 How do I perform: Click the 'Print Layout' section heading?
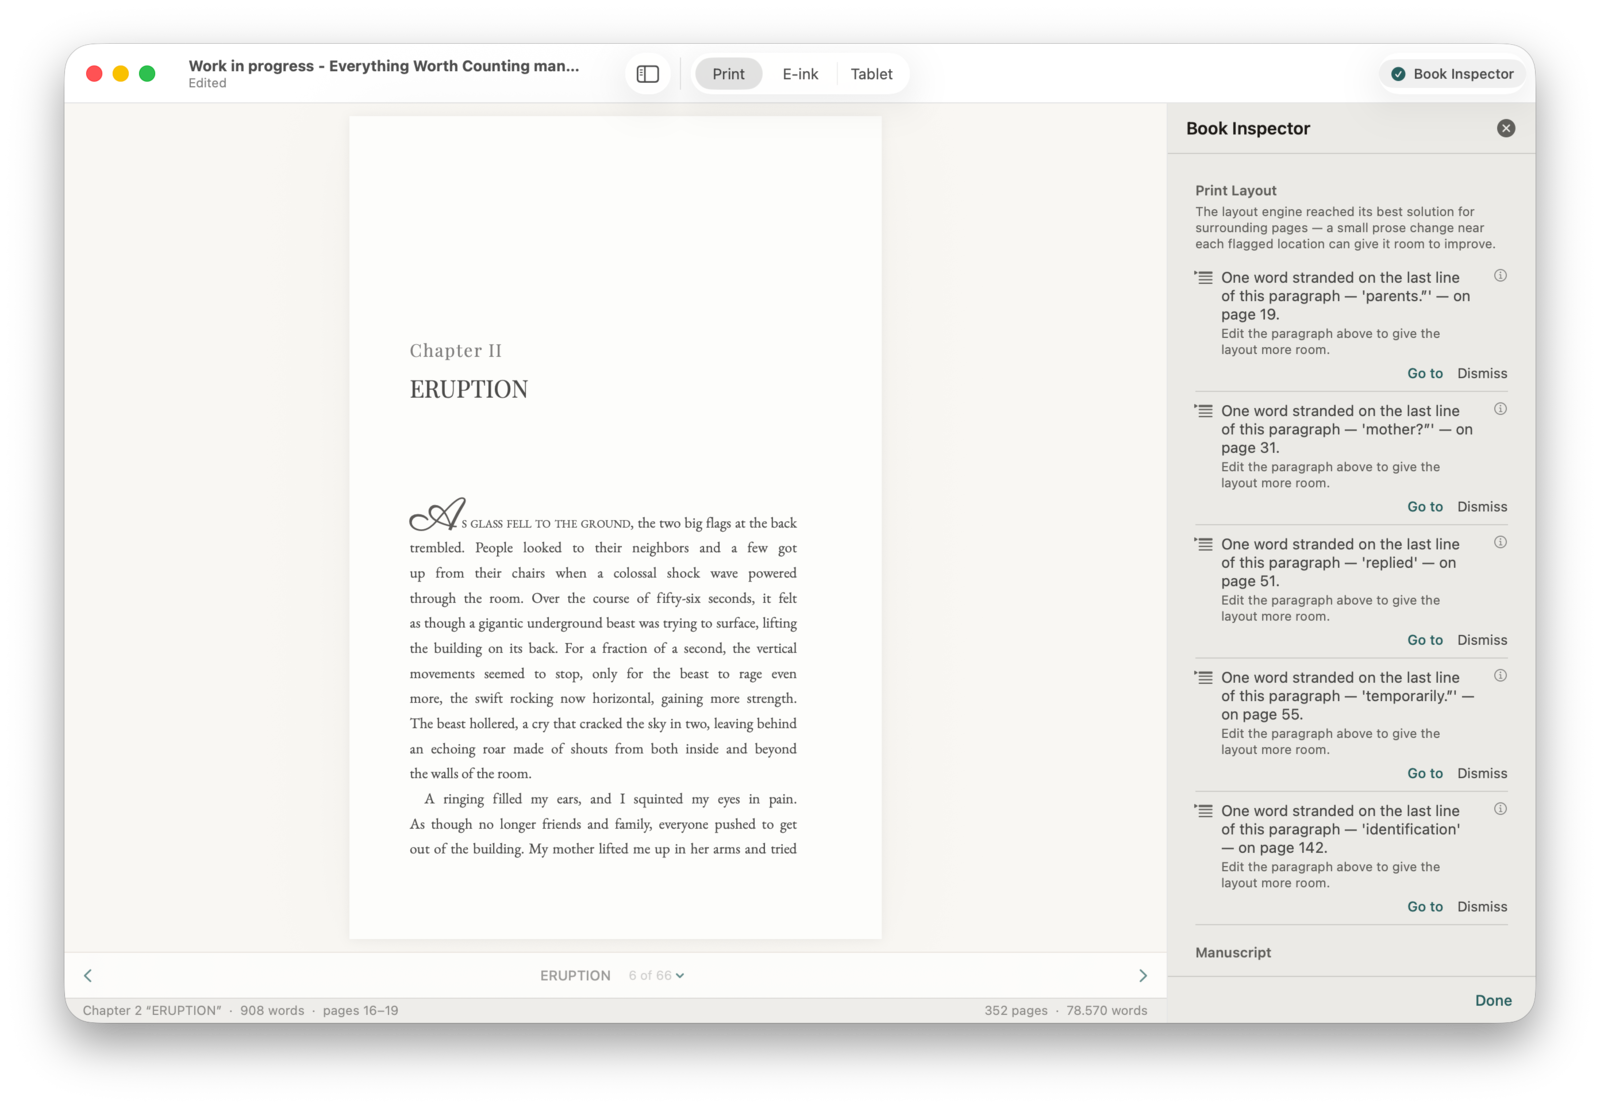(x=1236, y=190)
